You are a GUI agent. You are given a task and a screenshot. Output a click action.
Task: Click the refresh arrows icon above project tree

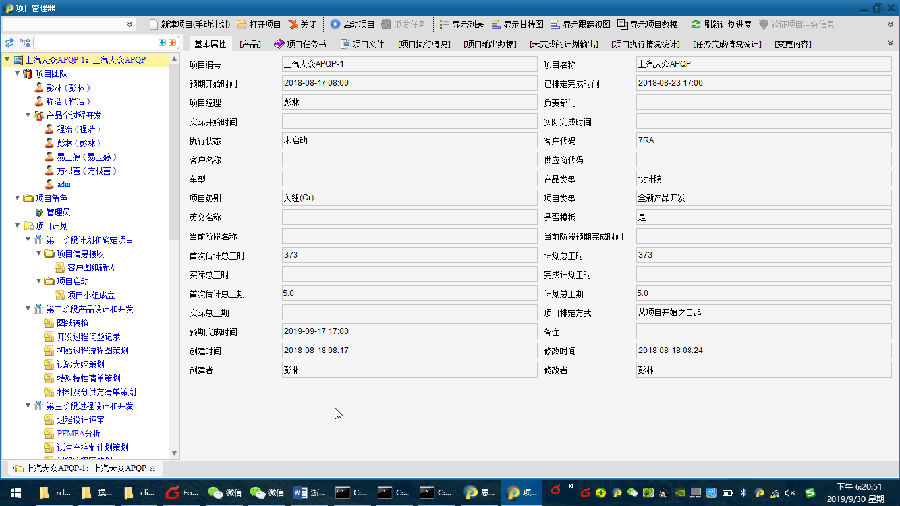point(10,44)
